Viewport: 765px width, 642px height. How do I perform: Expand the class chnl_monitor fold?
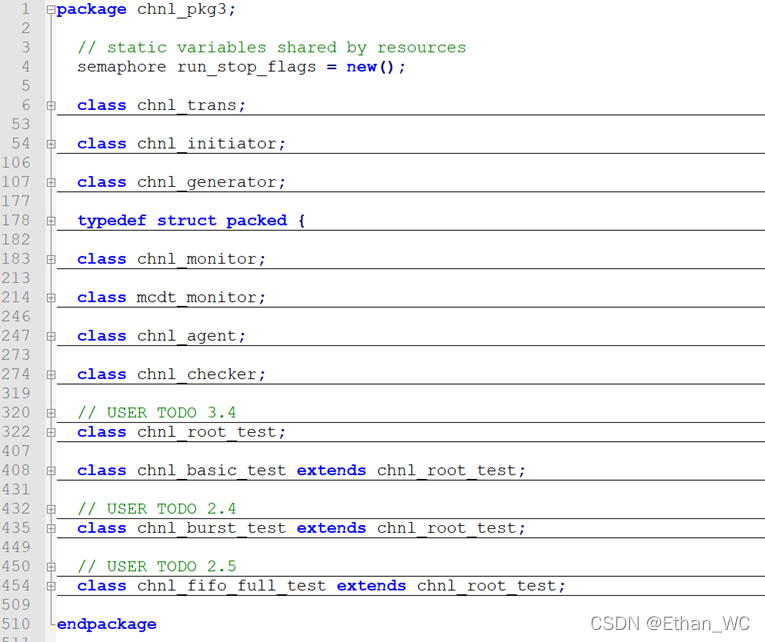tap(51, 259)
